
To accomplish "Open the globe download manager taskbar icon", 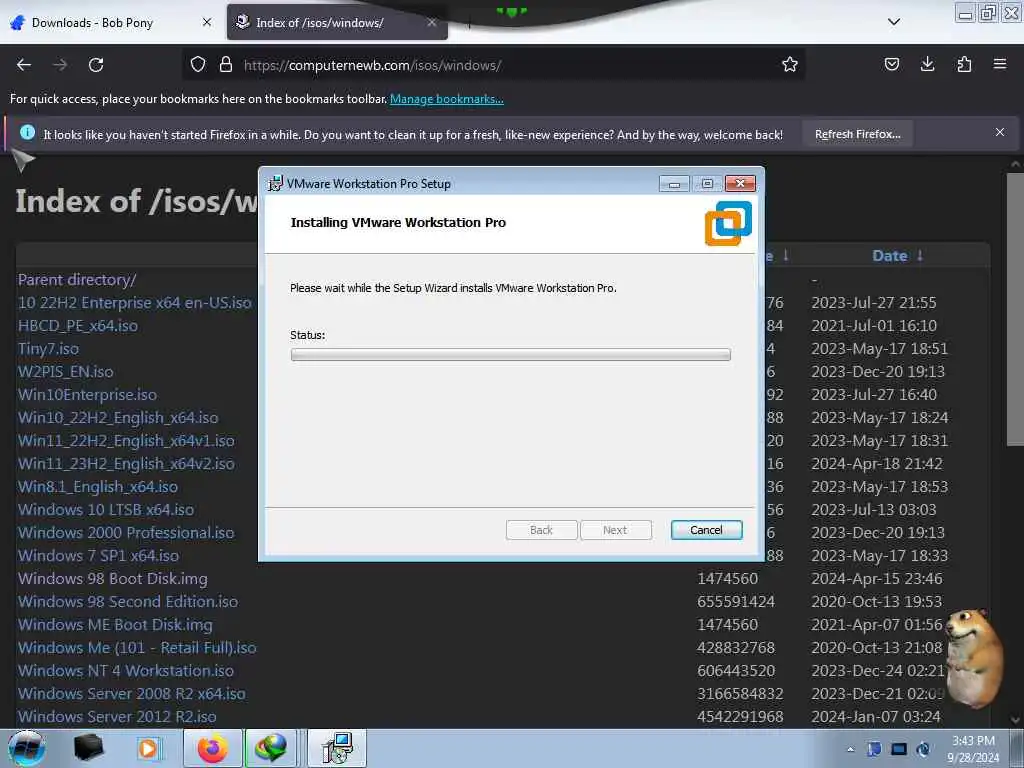I will click(271, 748).
